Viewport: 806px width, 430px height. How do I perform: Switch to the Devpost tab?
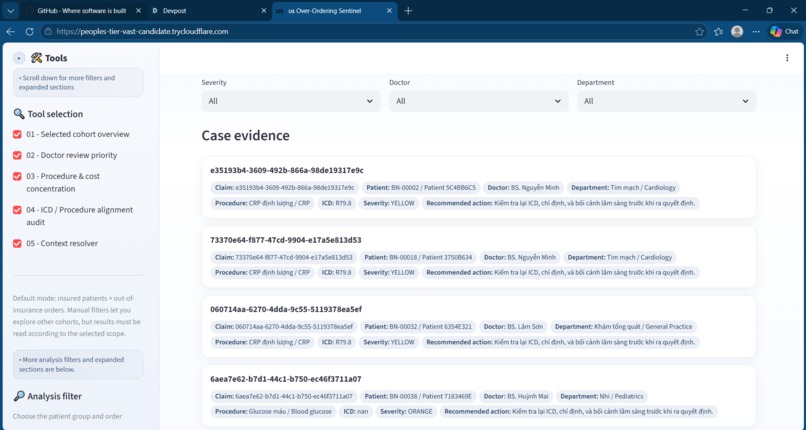(x=209, y=11)
